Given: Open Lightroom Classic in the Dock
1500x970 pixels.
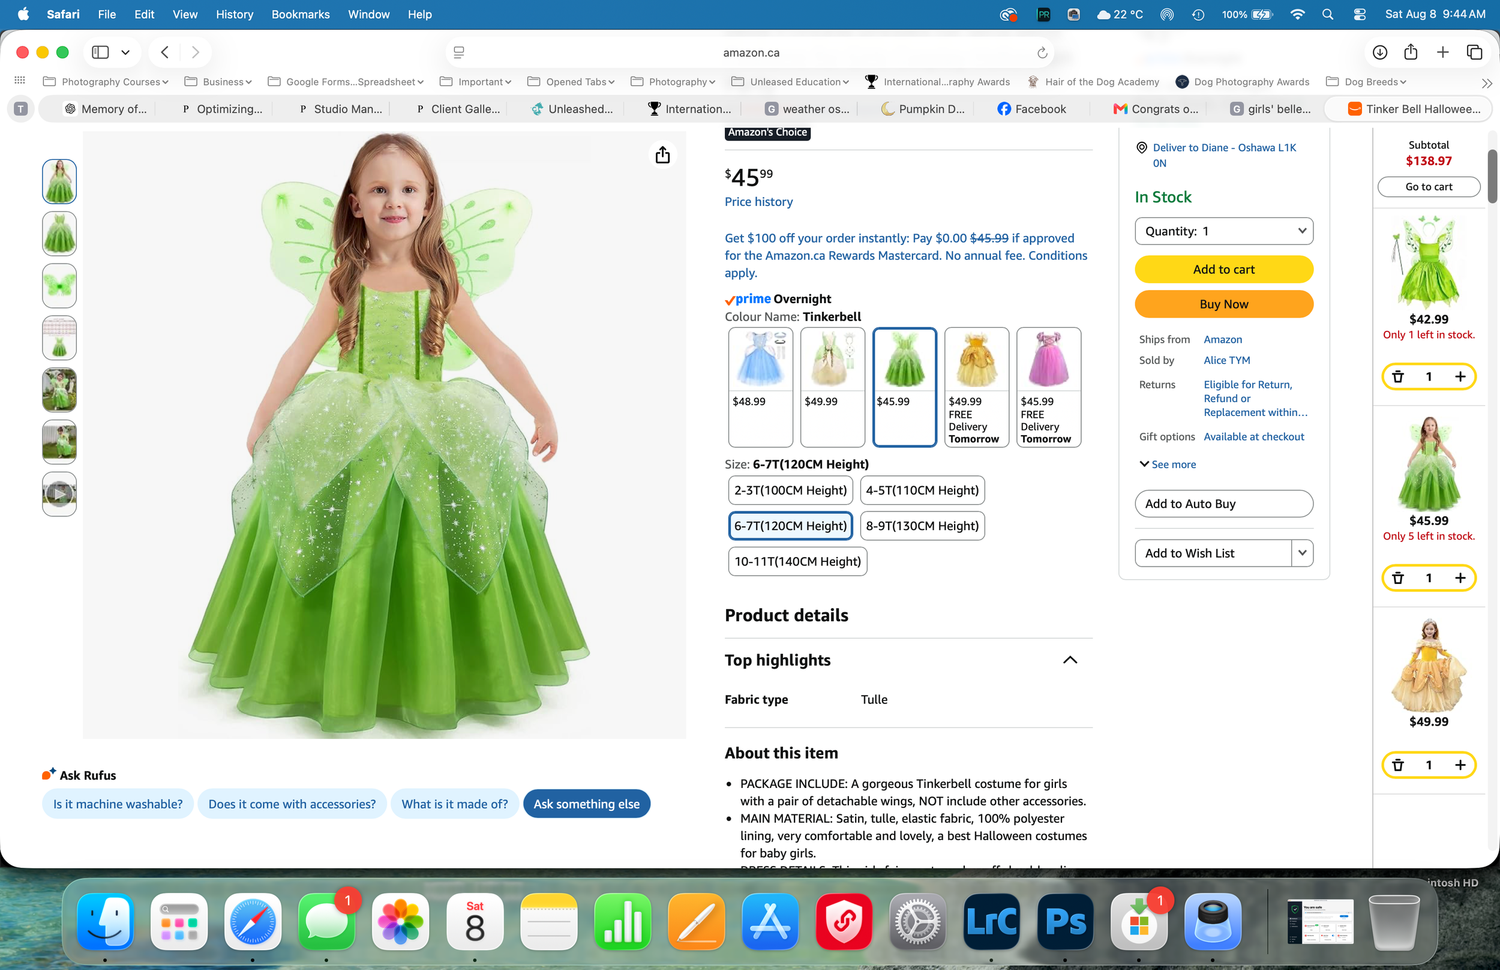Looking at the screenshot, I should [991, 921].
